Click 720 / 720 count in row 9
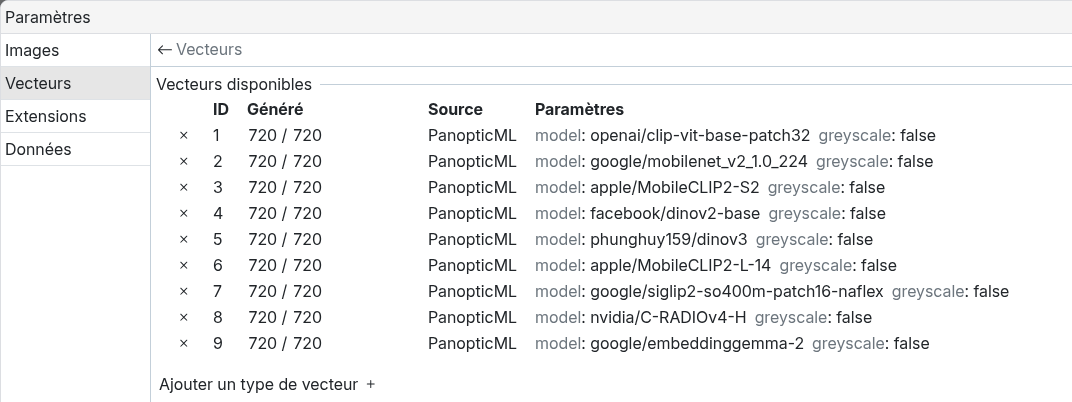 tap(284, 344)
